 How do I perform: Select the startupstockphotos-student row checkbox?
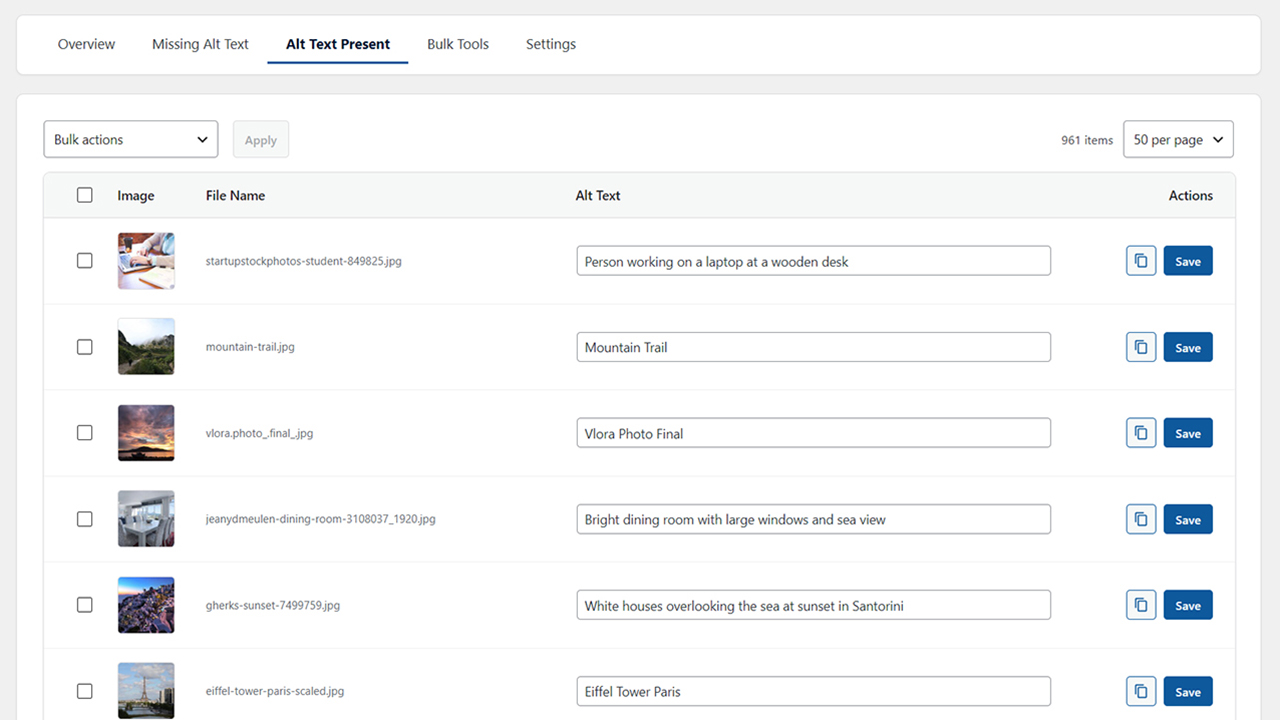coord(85,260)
